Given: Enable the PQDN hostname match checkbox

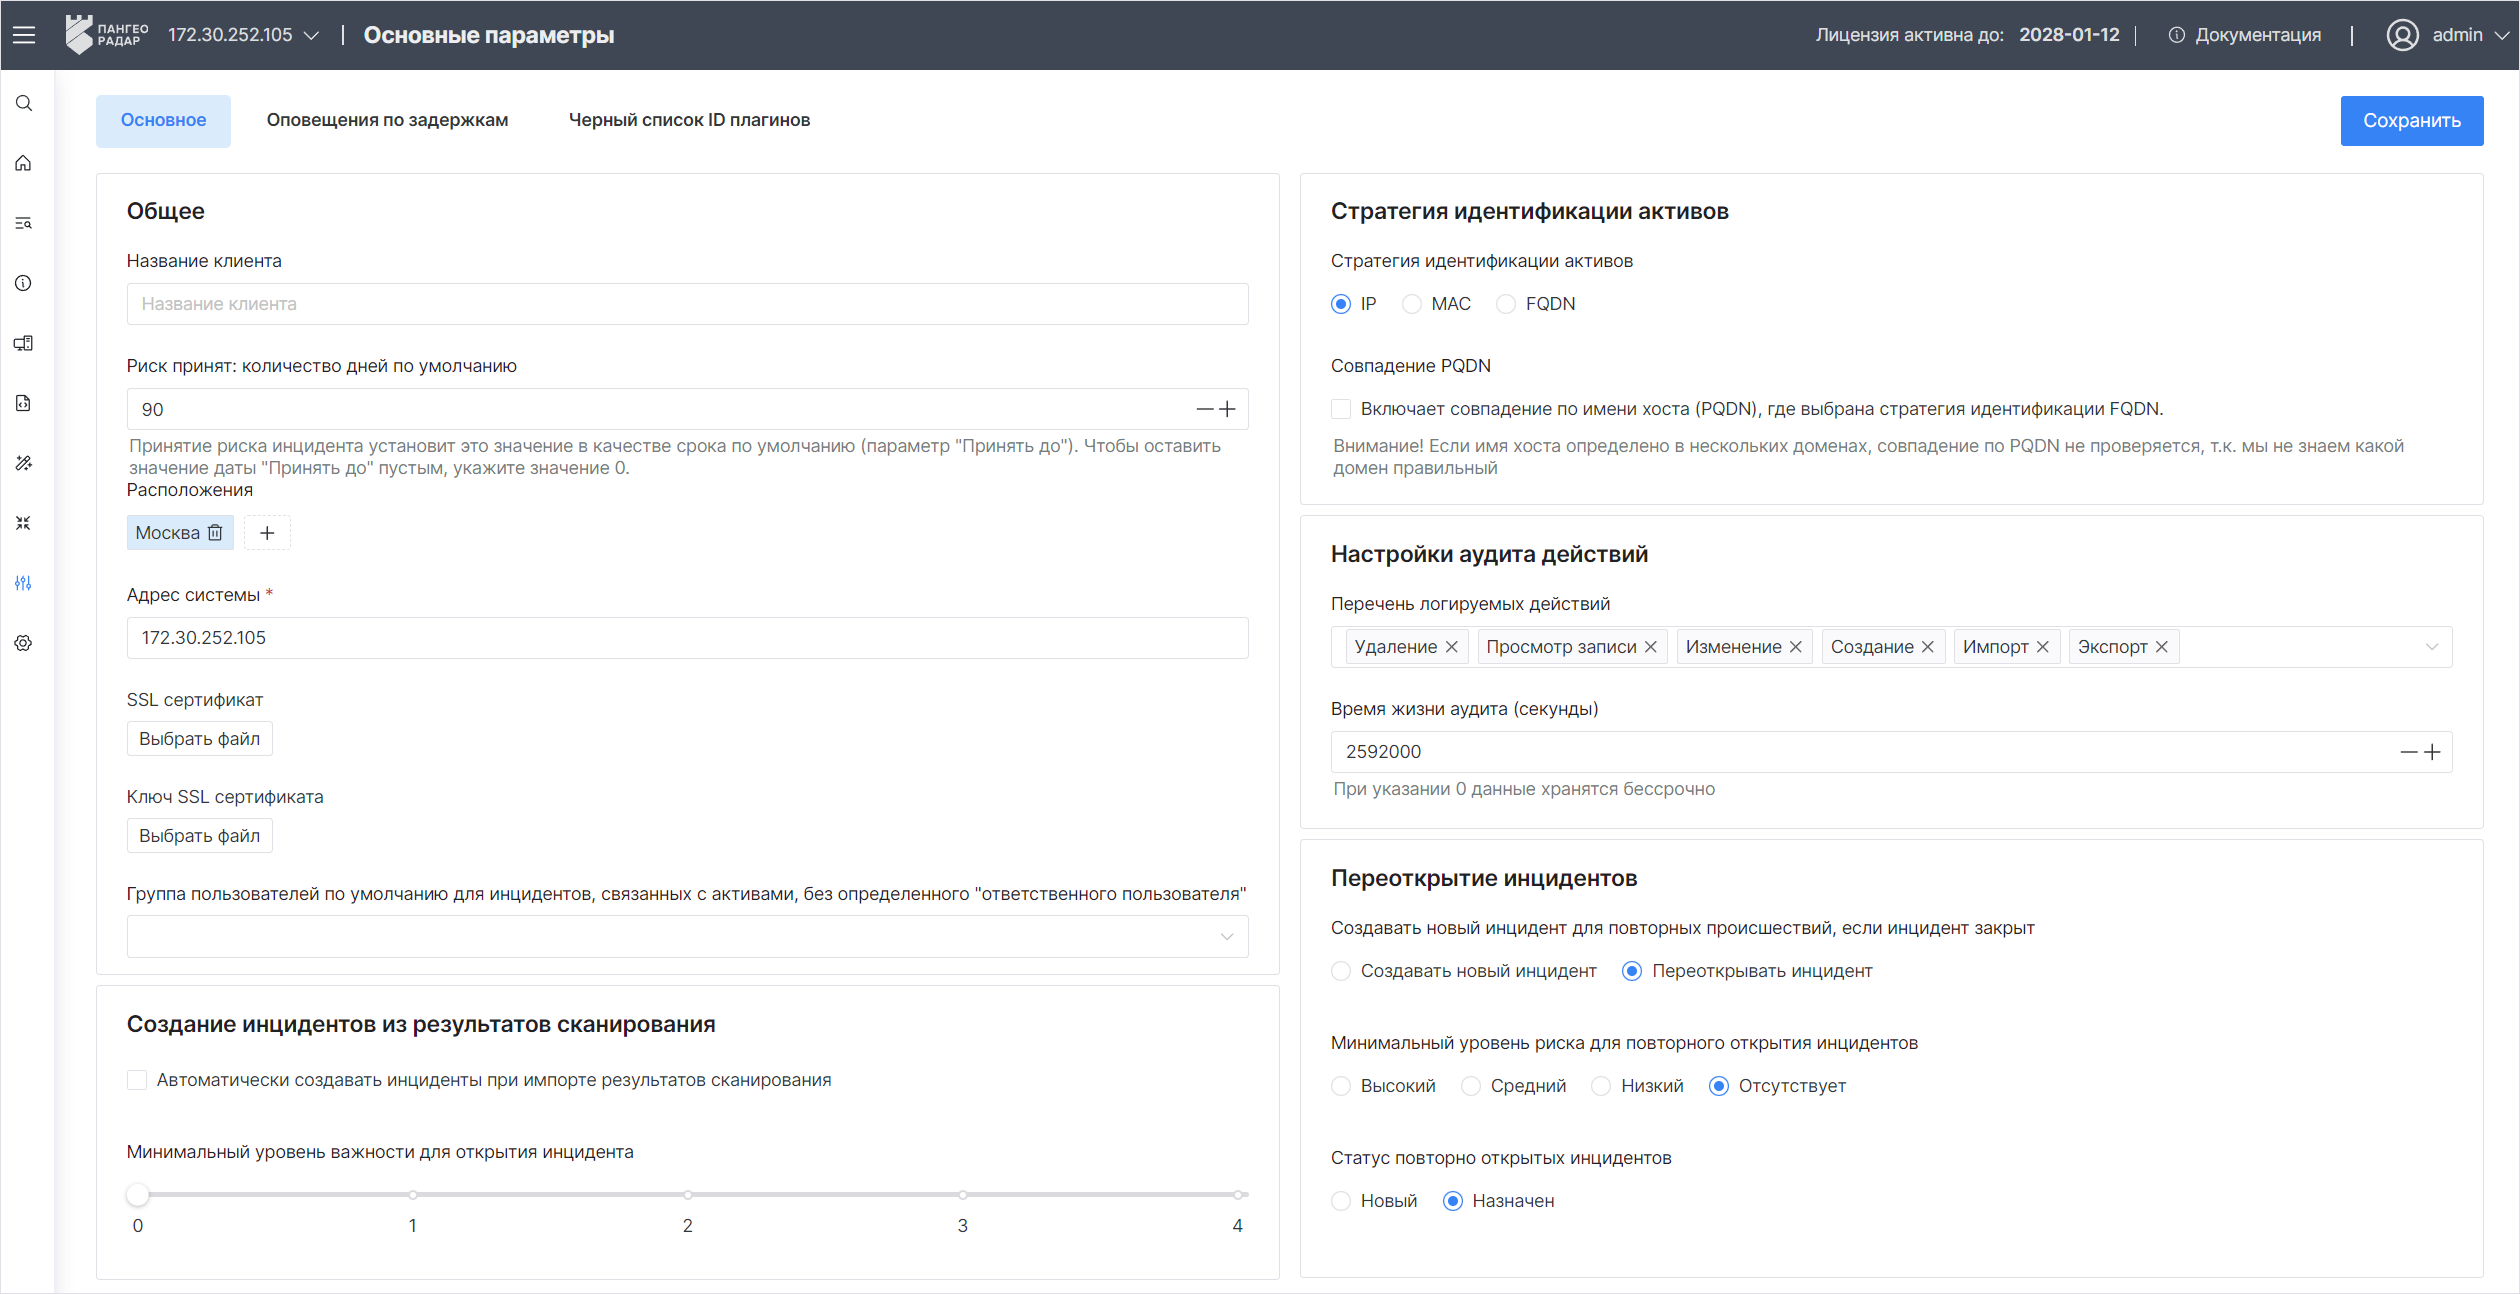Looking at the screenshot, I should [x=1341, y=409].
